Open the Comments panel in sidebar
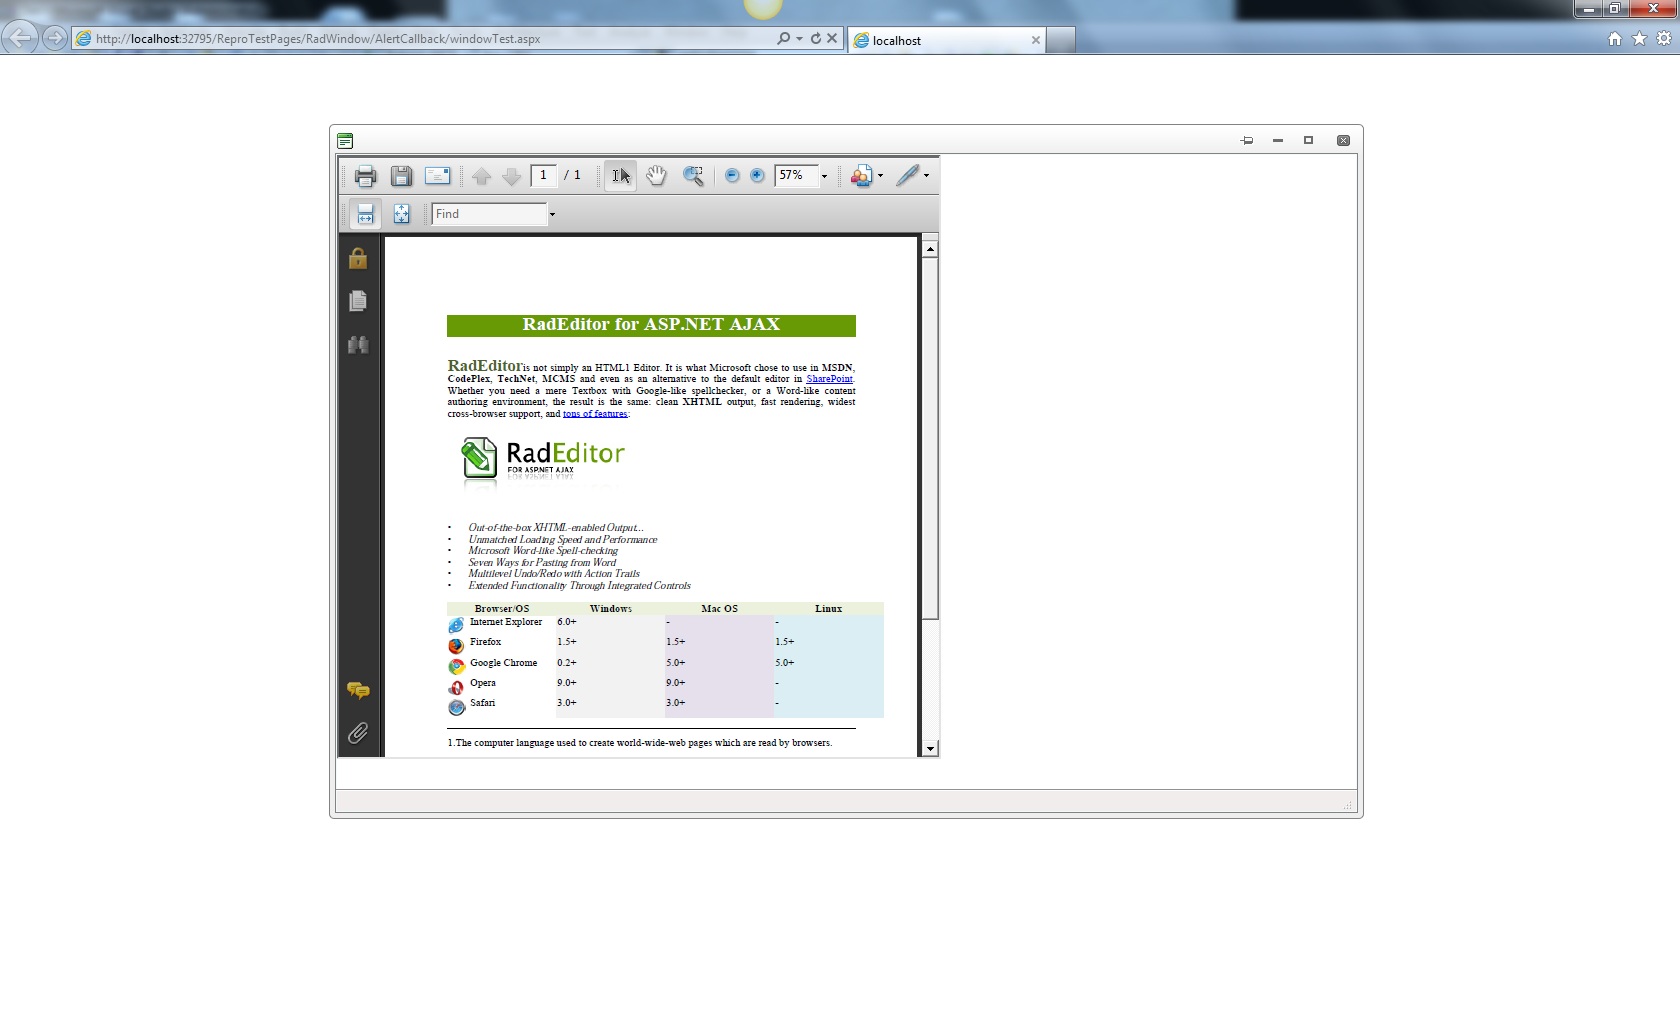The image size is (1680, 1010). click(358, 690)
